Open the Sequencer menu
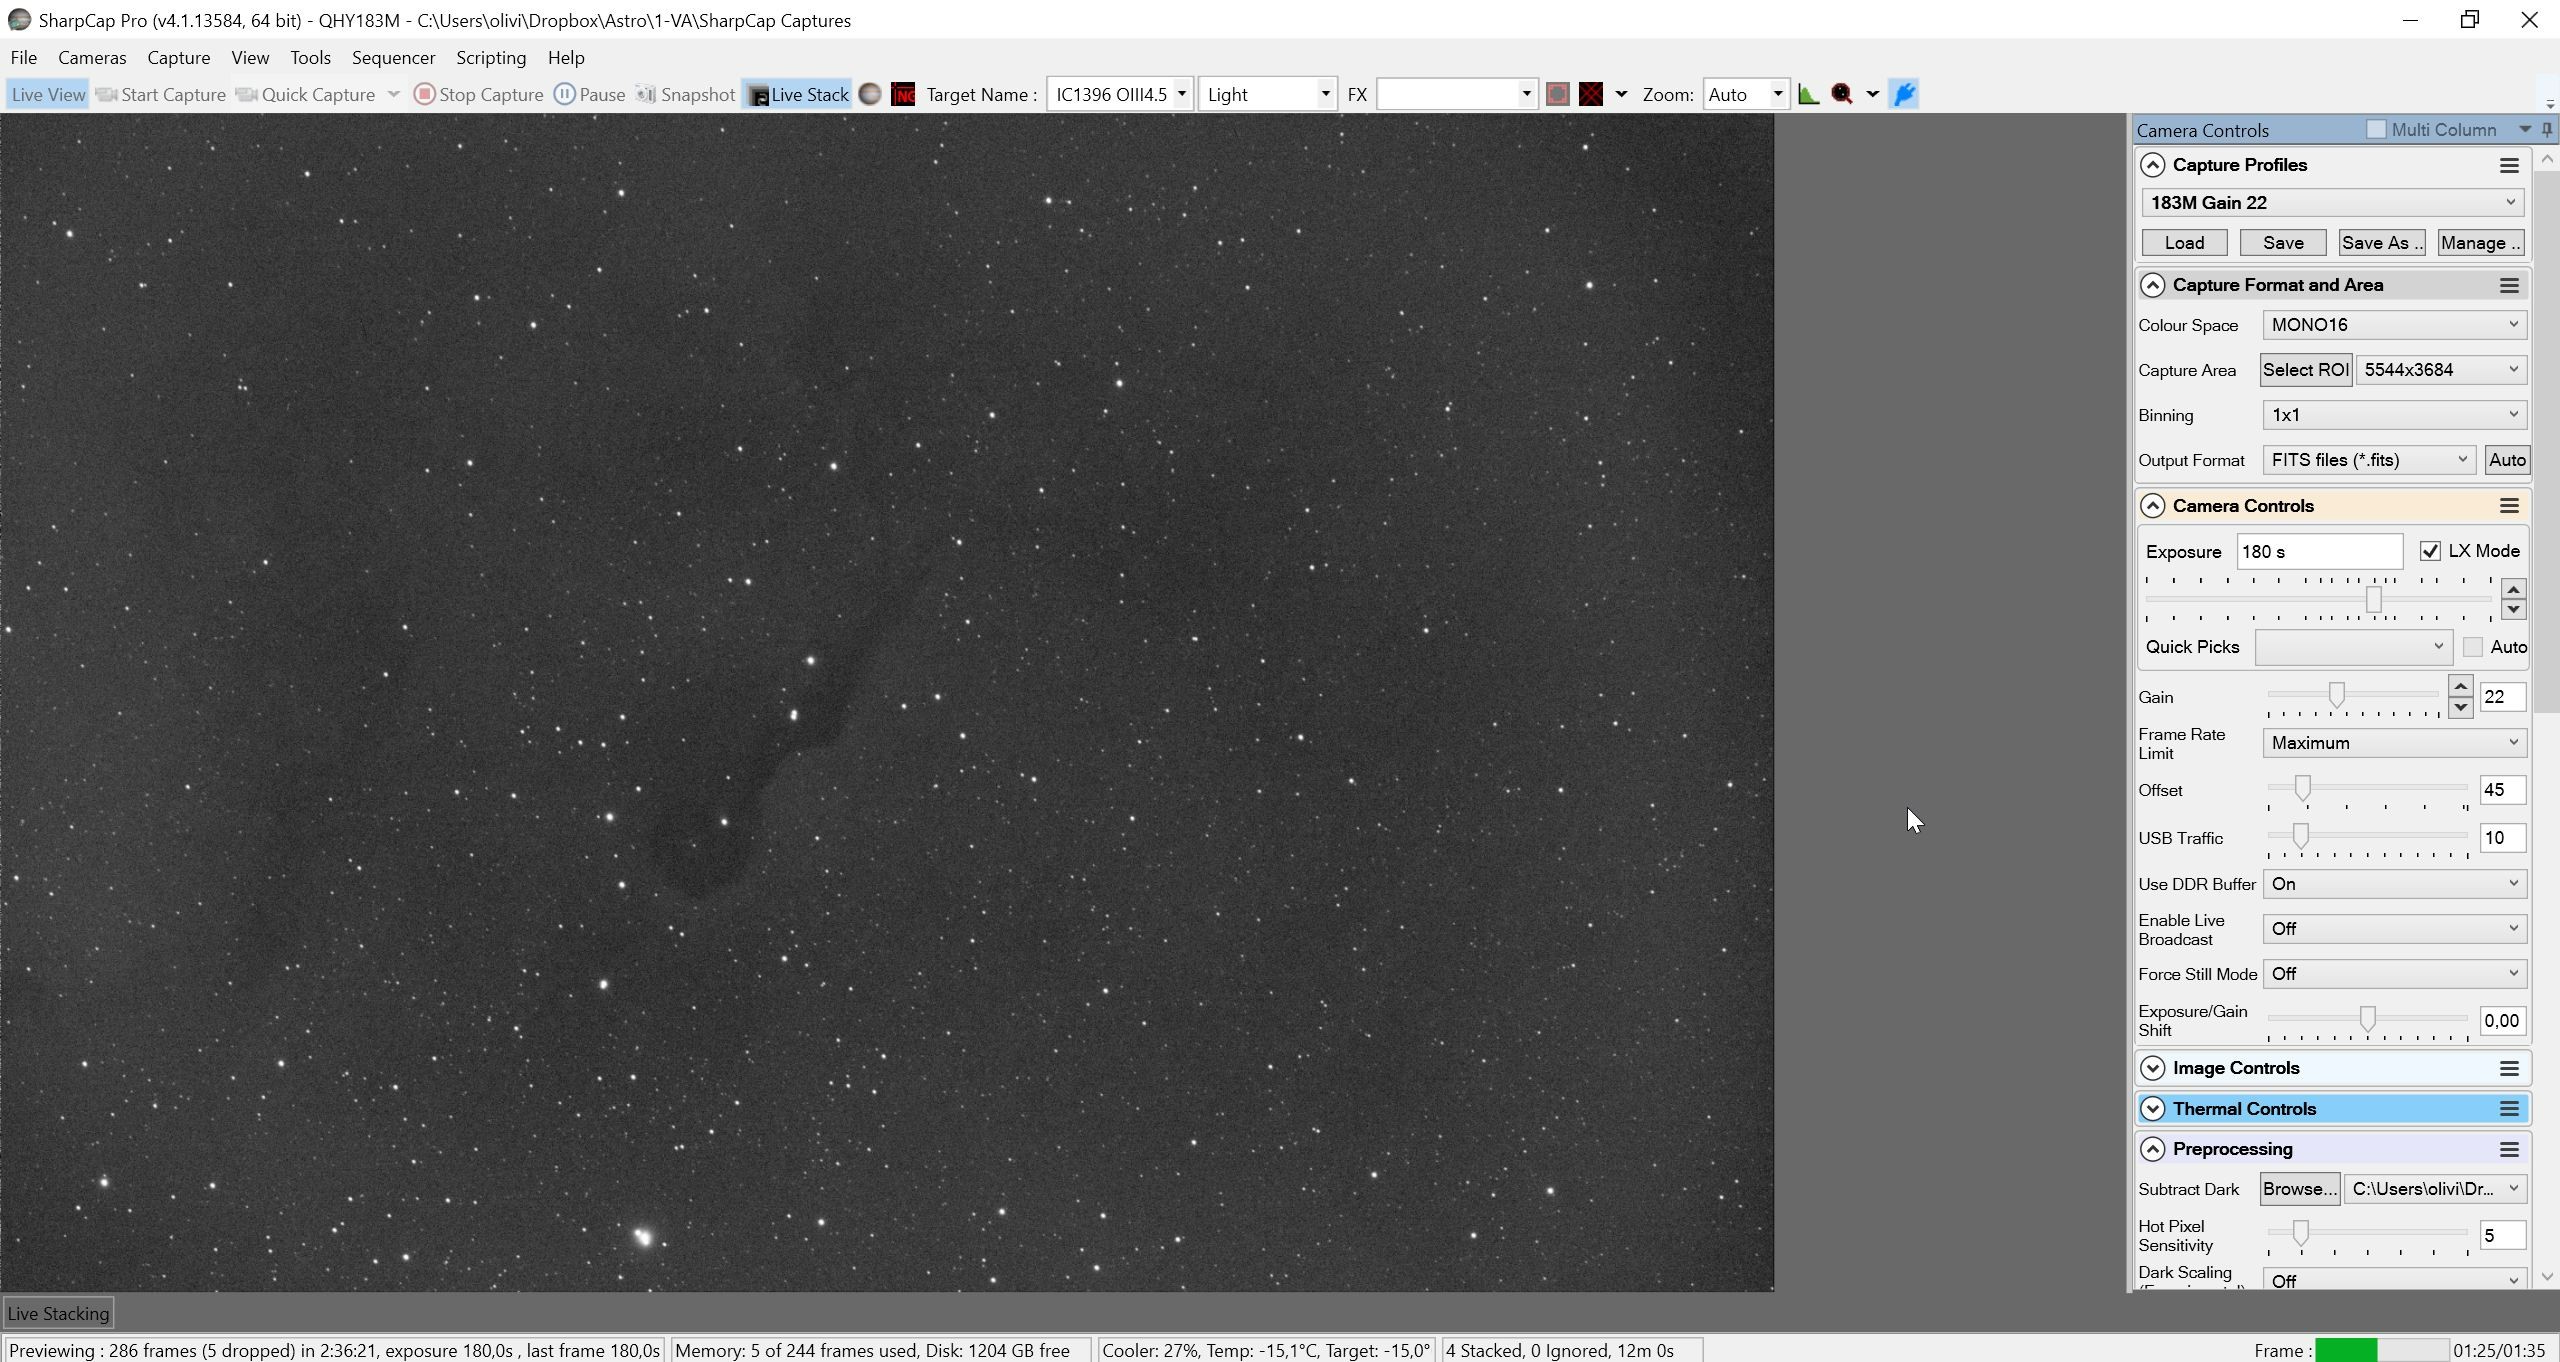 pos(393,58)
